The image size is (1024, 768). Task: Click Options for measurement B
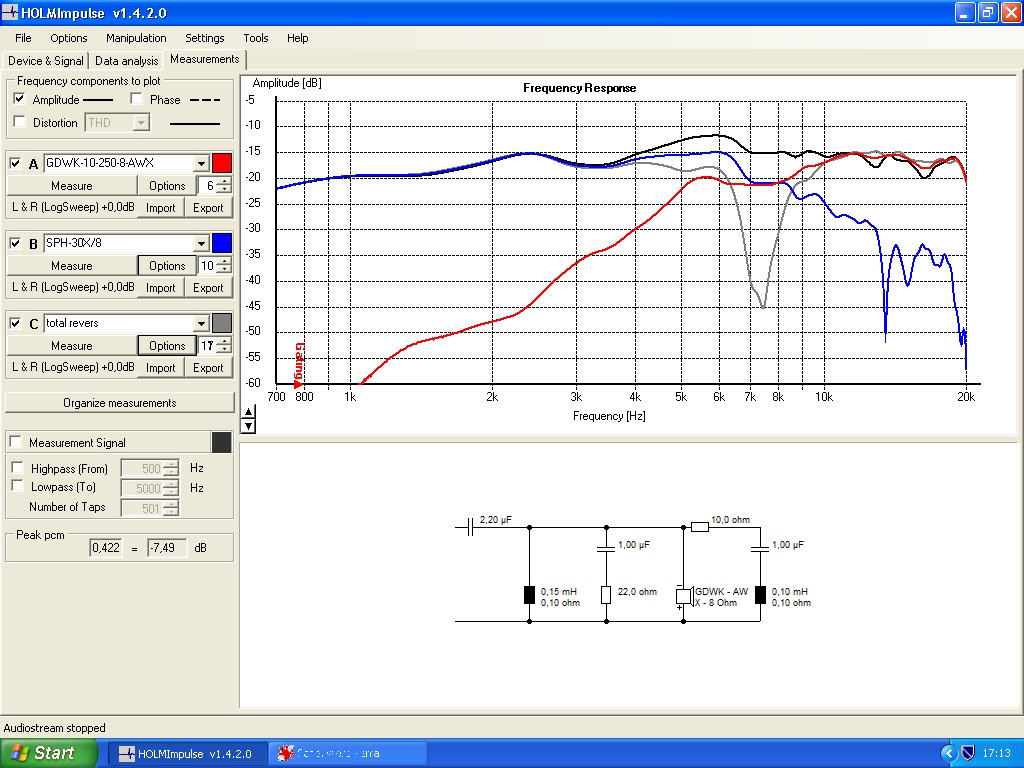167,266
